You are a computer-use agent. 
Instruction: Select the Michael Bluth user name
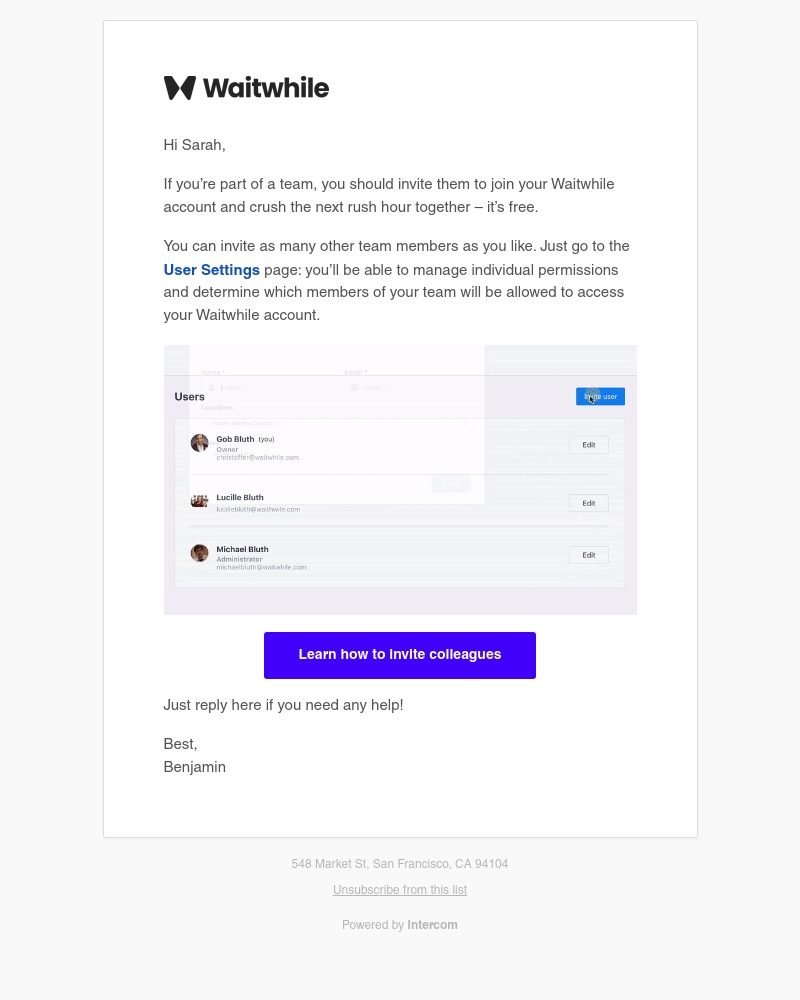242,549
